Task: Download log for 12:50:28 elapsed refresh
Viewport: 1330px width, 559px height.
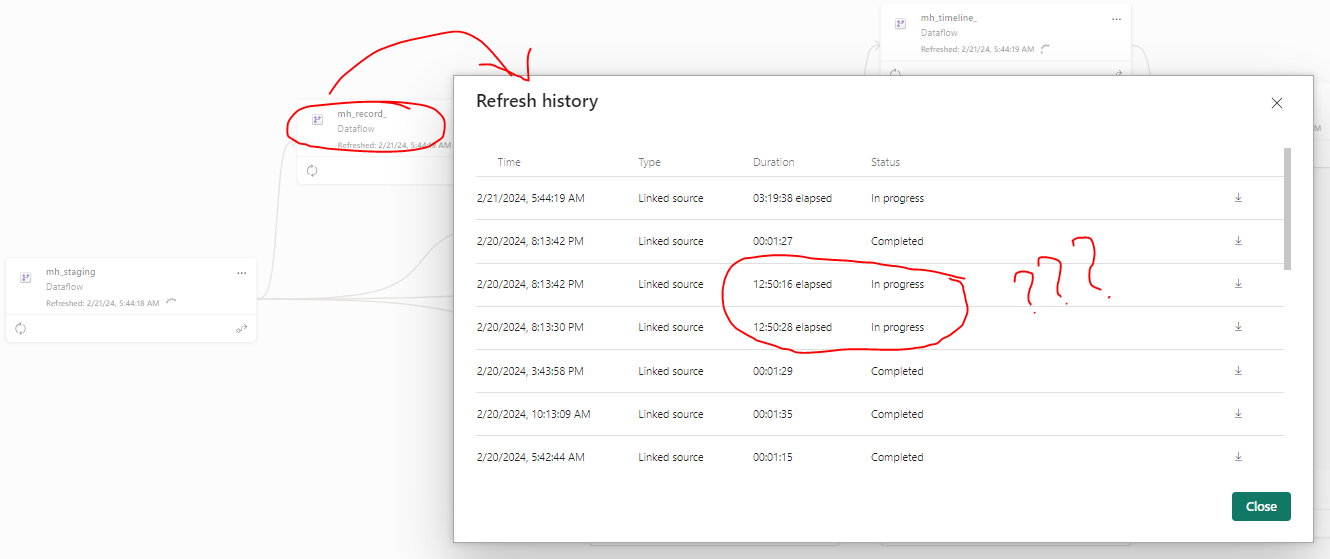Action: pos(1238,327)
